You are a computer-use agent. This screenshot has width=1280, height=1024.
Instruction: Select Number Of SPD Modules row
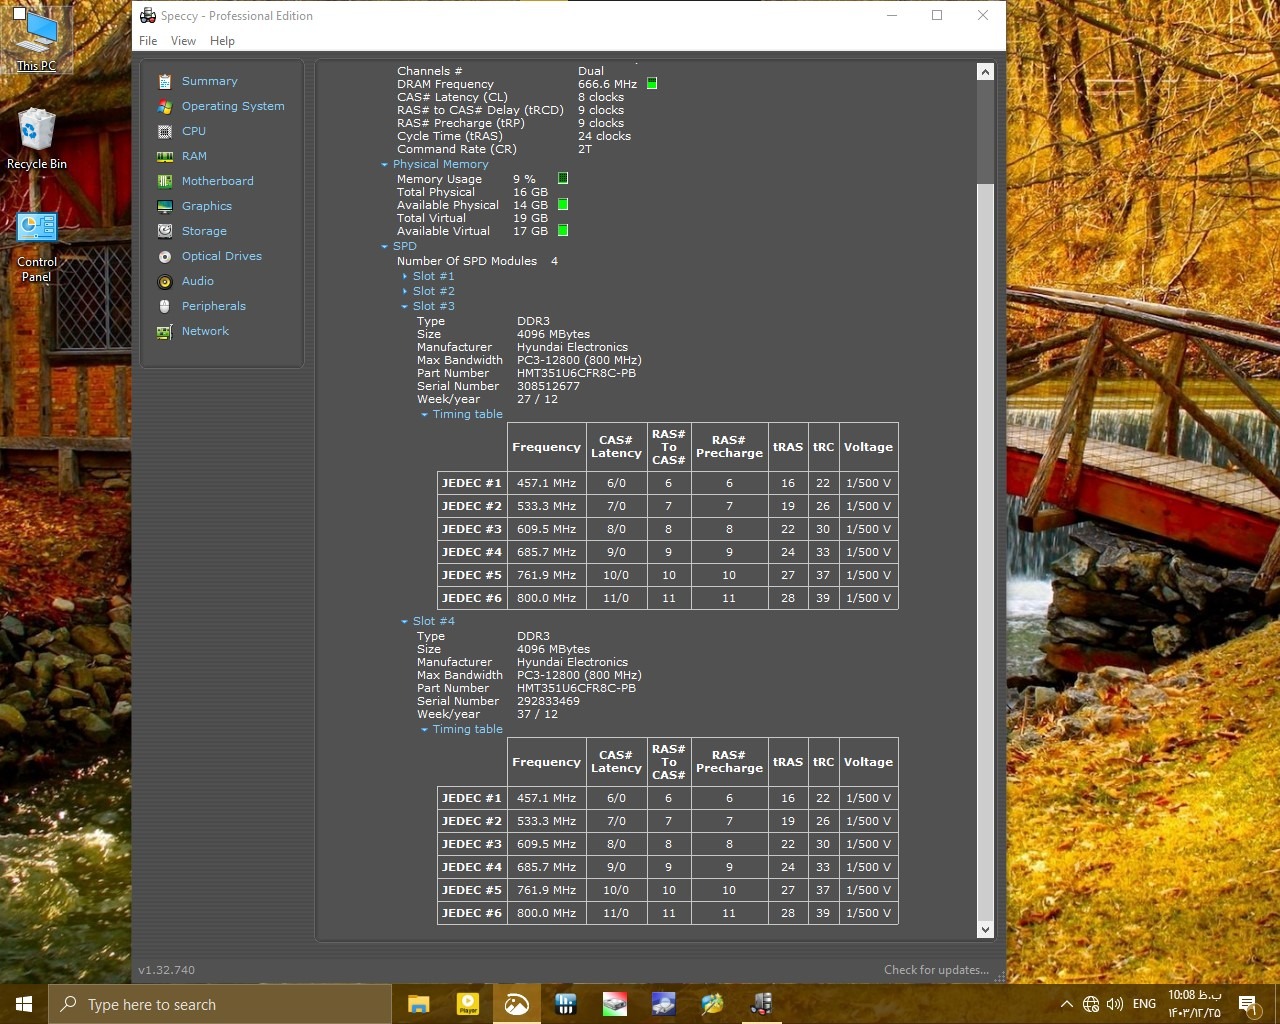click(477, 261)
